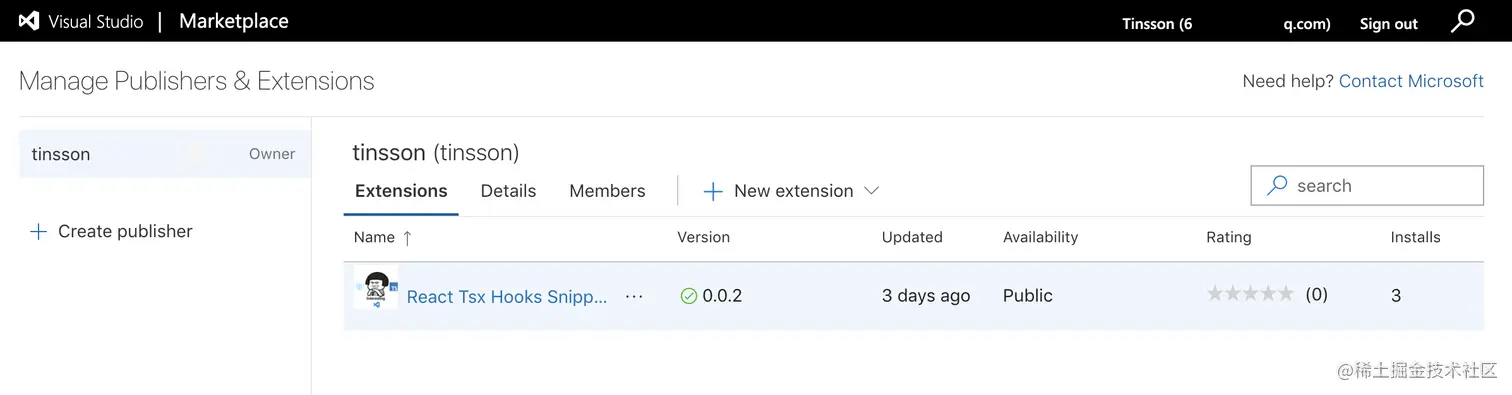Click the 'Need help?' text

pos(1288,81)
